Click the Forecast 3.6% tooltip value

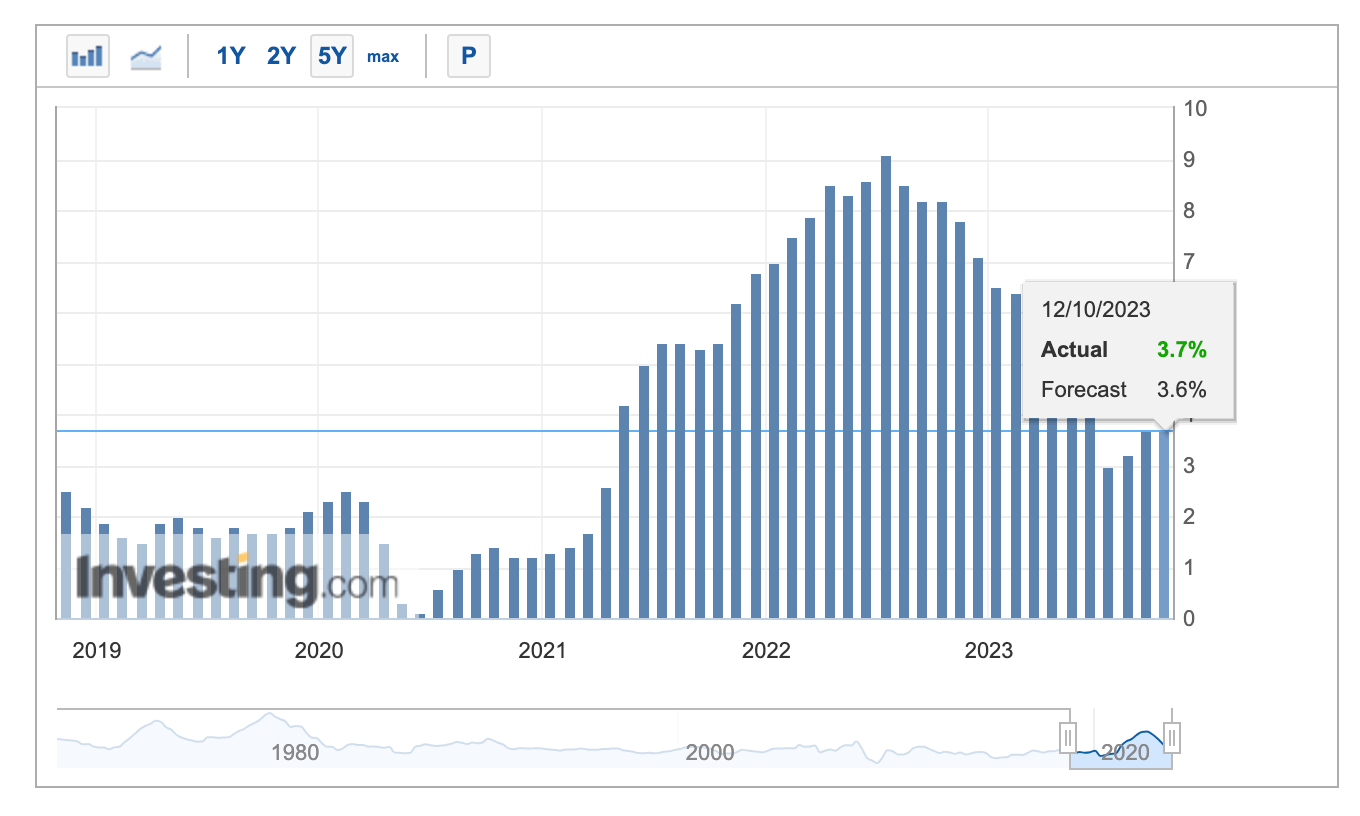point(1182,390)
